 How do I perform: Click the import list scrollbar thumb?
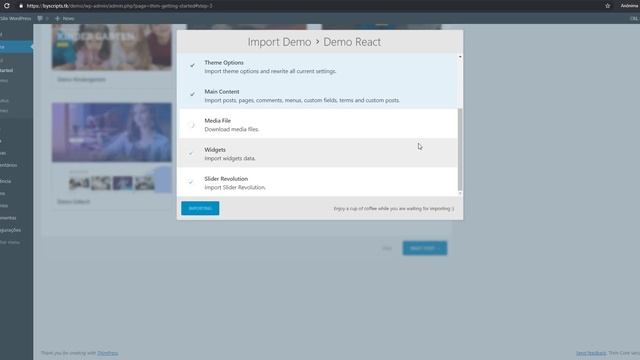tap(460, 149)
